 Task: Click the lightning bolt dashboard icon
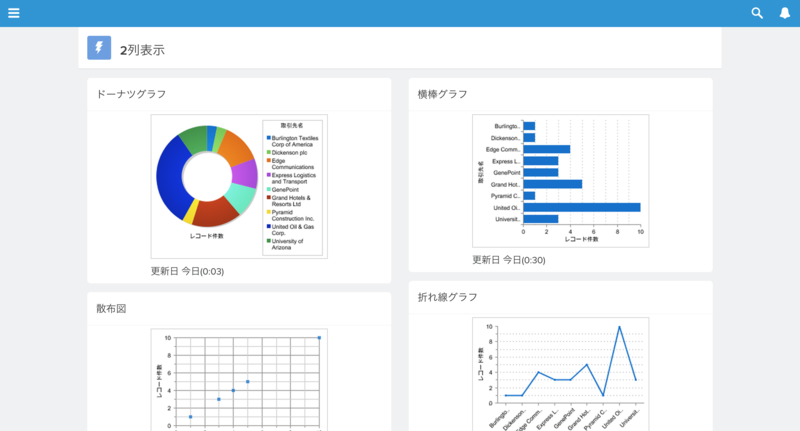pos(99,48)
